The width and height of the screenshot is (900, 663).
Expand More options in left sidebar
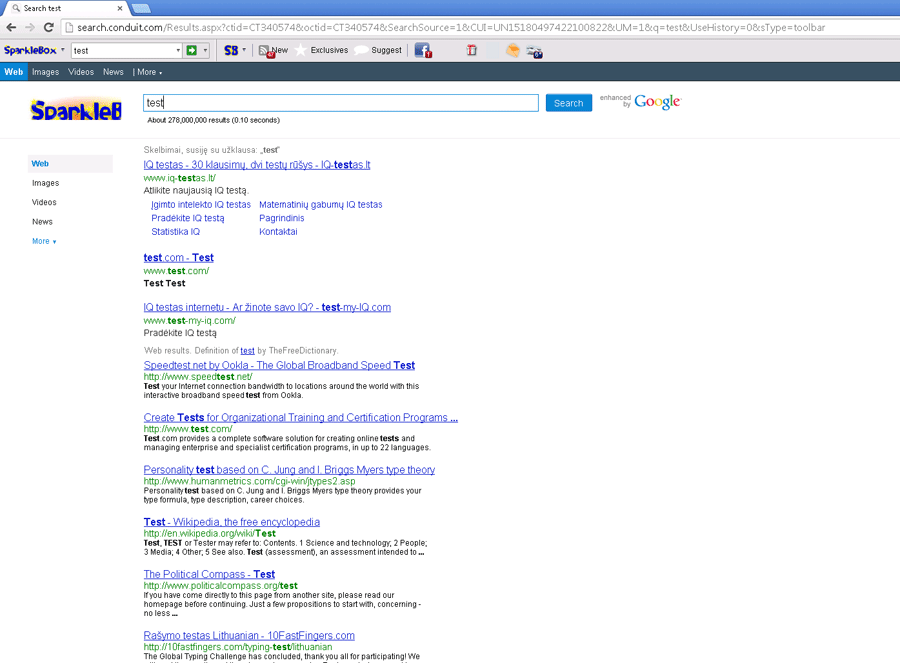coord(44,241)
